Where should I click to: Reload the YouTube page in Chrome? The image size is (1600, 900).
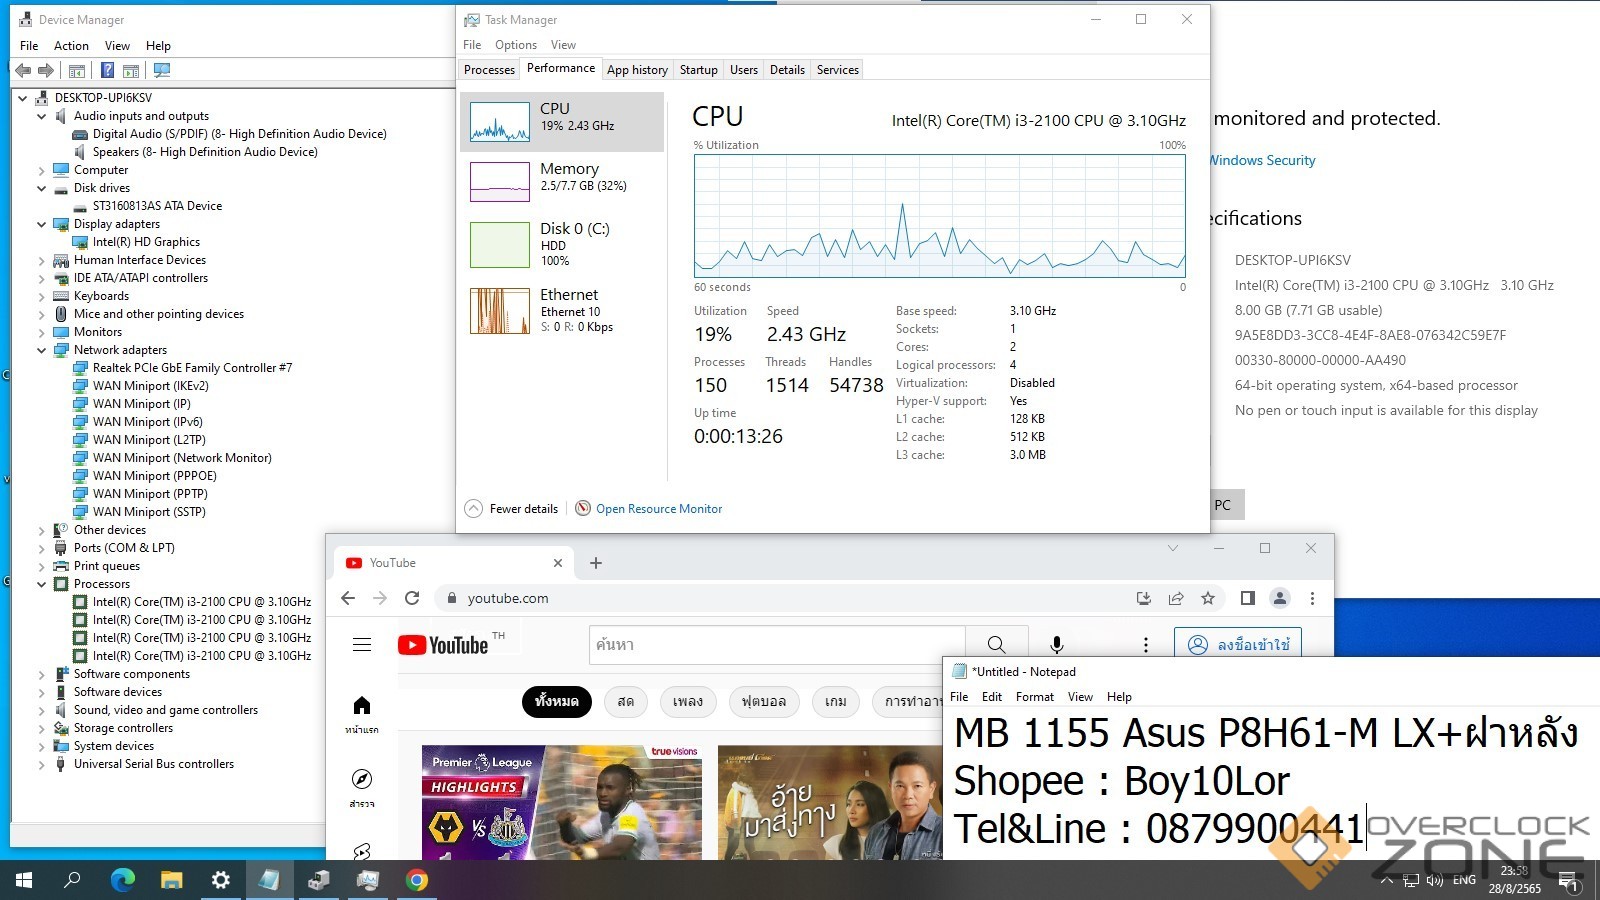click(412, 598)
